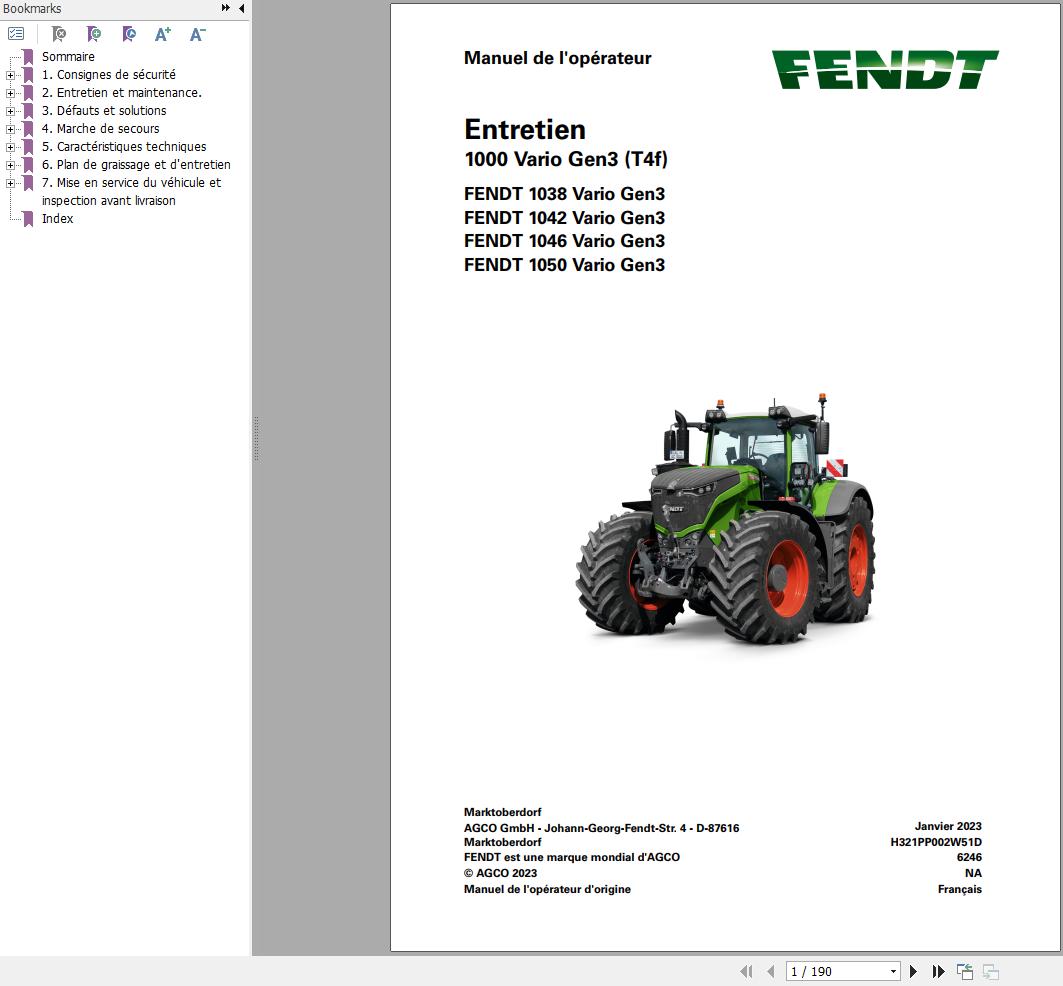The image size is (1063, 986).
Task: Click the 'Français' language label
Action: pos(959,889)
